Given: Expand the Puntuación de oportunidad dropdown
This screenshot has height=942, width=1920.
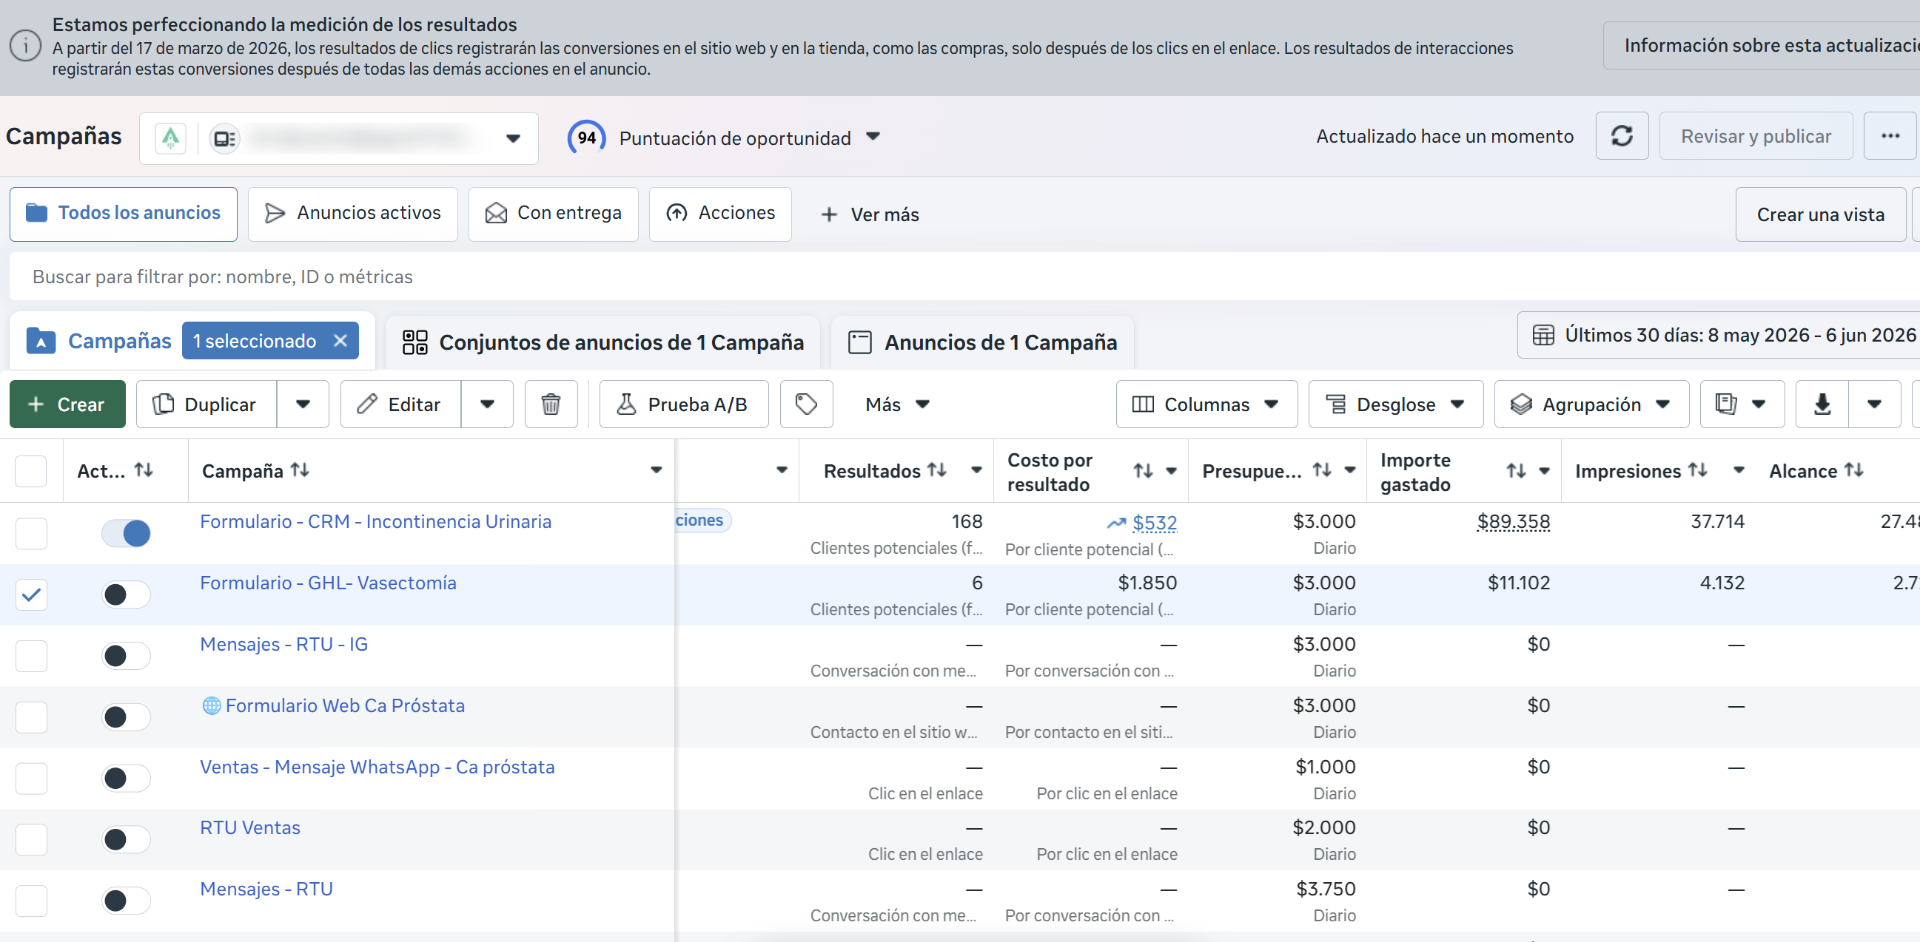Looking at the screenshot, I should [873, 136].
